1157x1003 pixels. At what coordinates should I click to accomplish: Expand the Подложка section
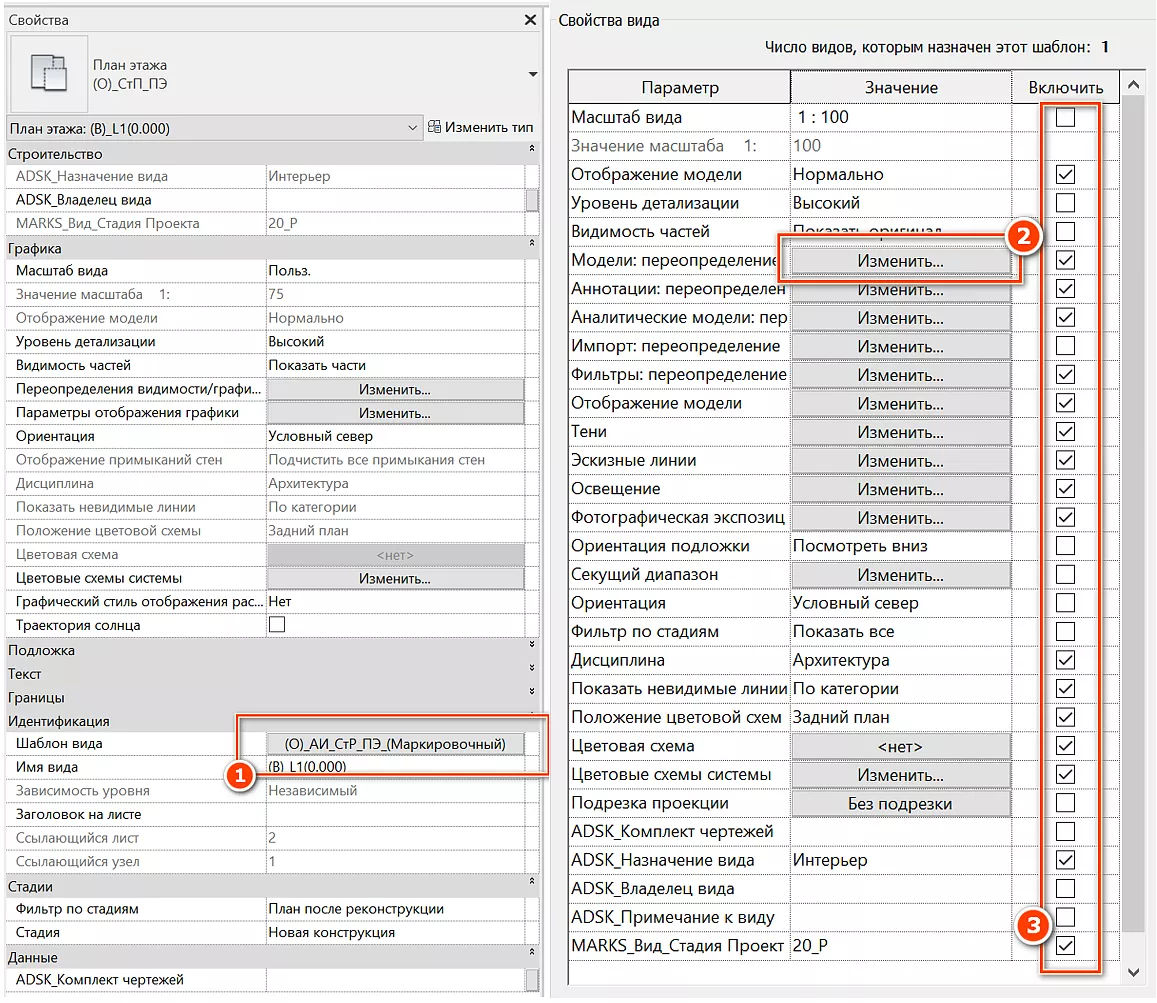tap(531, 651)
